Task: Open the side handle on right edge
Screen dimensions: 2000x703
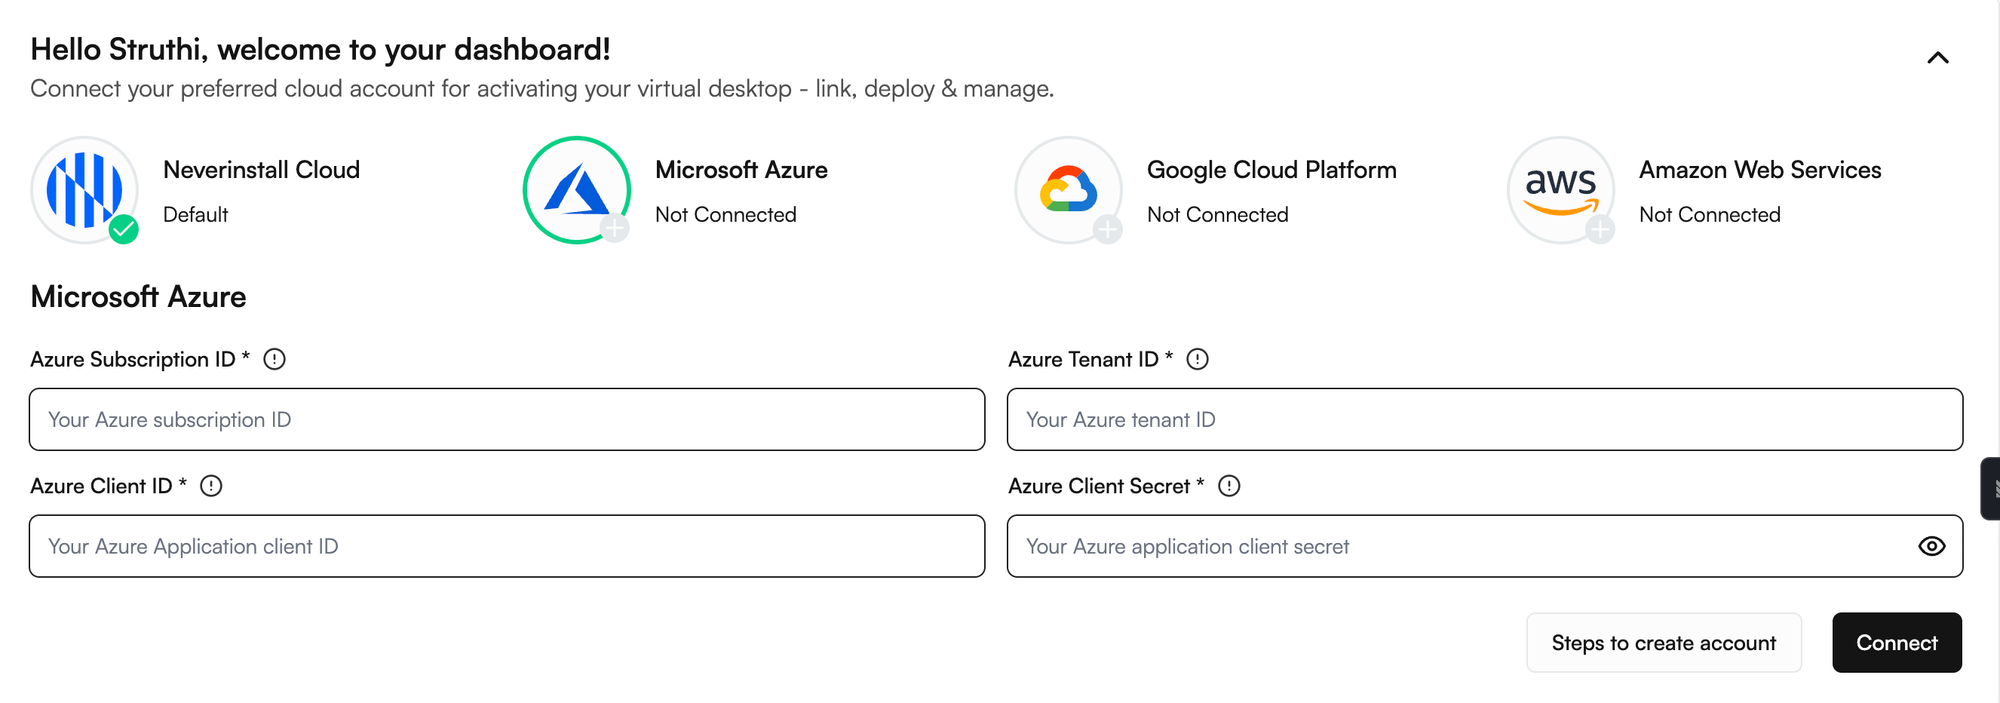Action: pyautogui.click(x=1991, y=489)
